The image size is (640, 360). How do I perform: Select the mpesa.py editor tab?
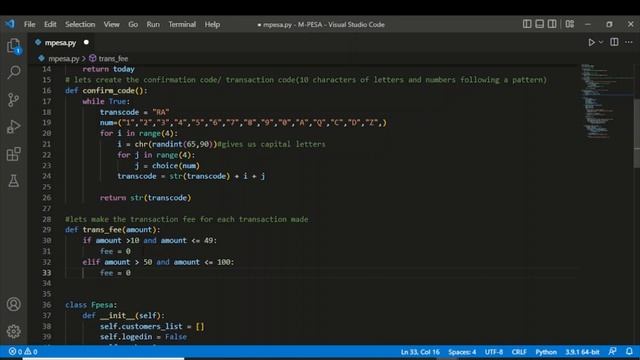[x=62, y=42]
